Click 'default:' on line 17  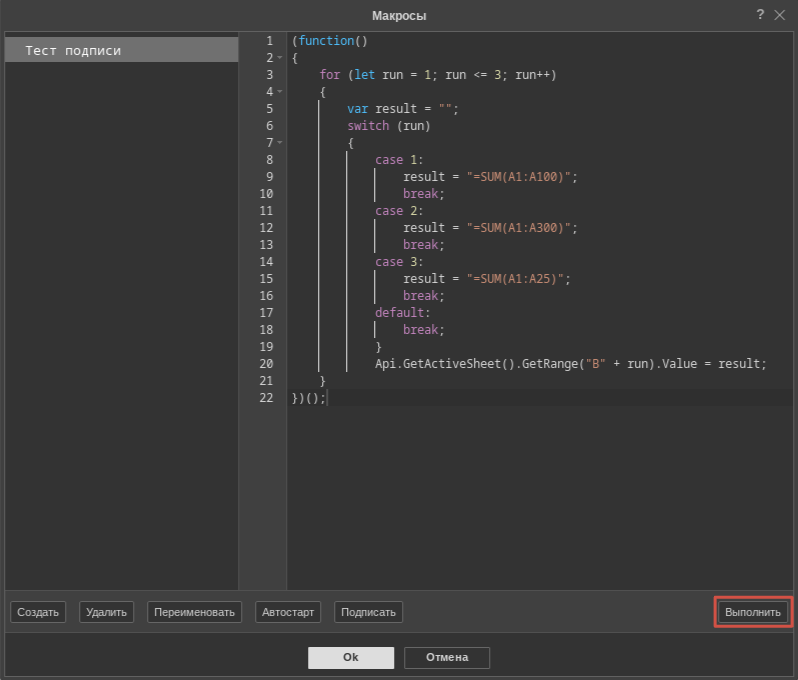pos(403,313)
